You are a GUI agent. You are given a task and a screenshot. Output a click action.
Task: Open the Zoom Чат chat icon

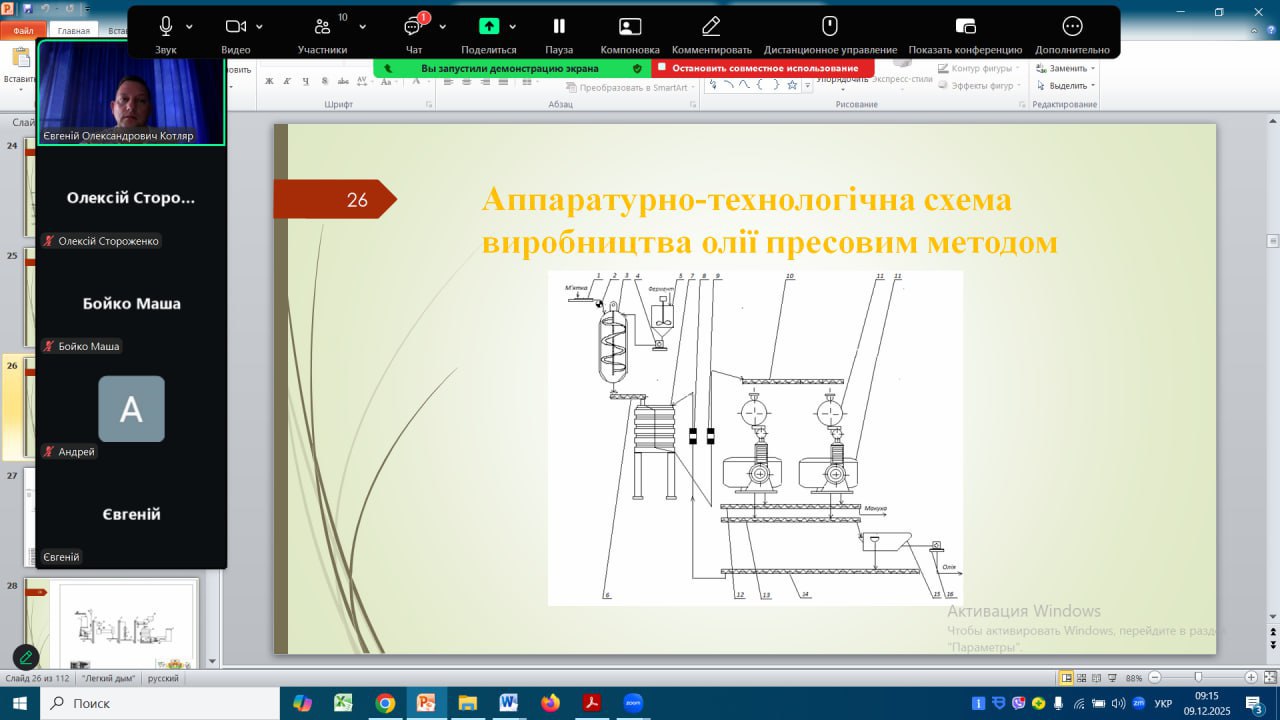(413, 26)
